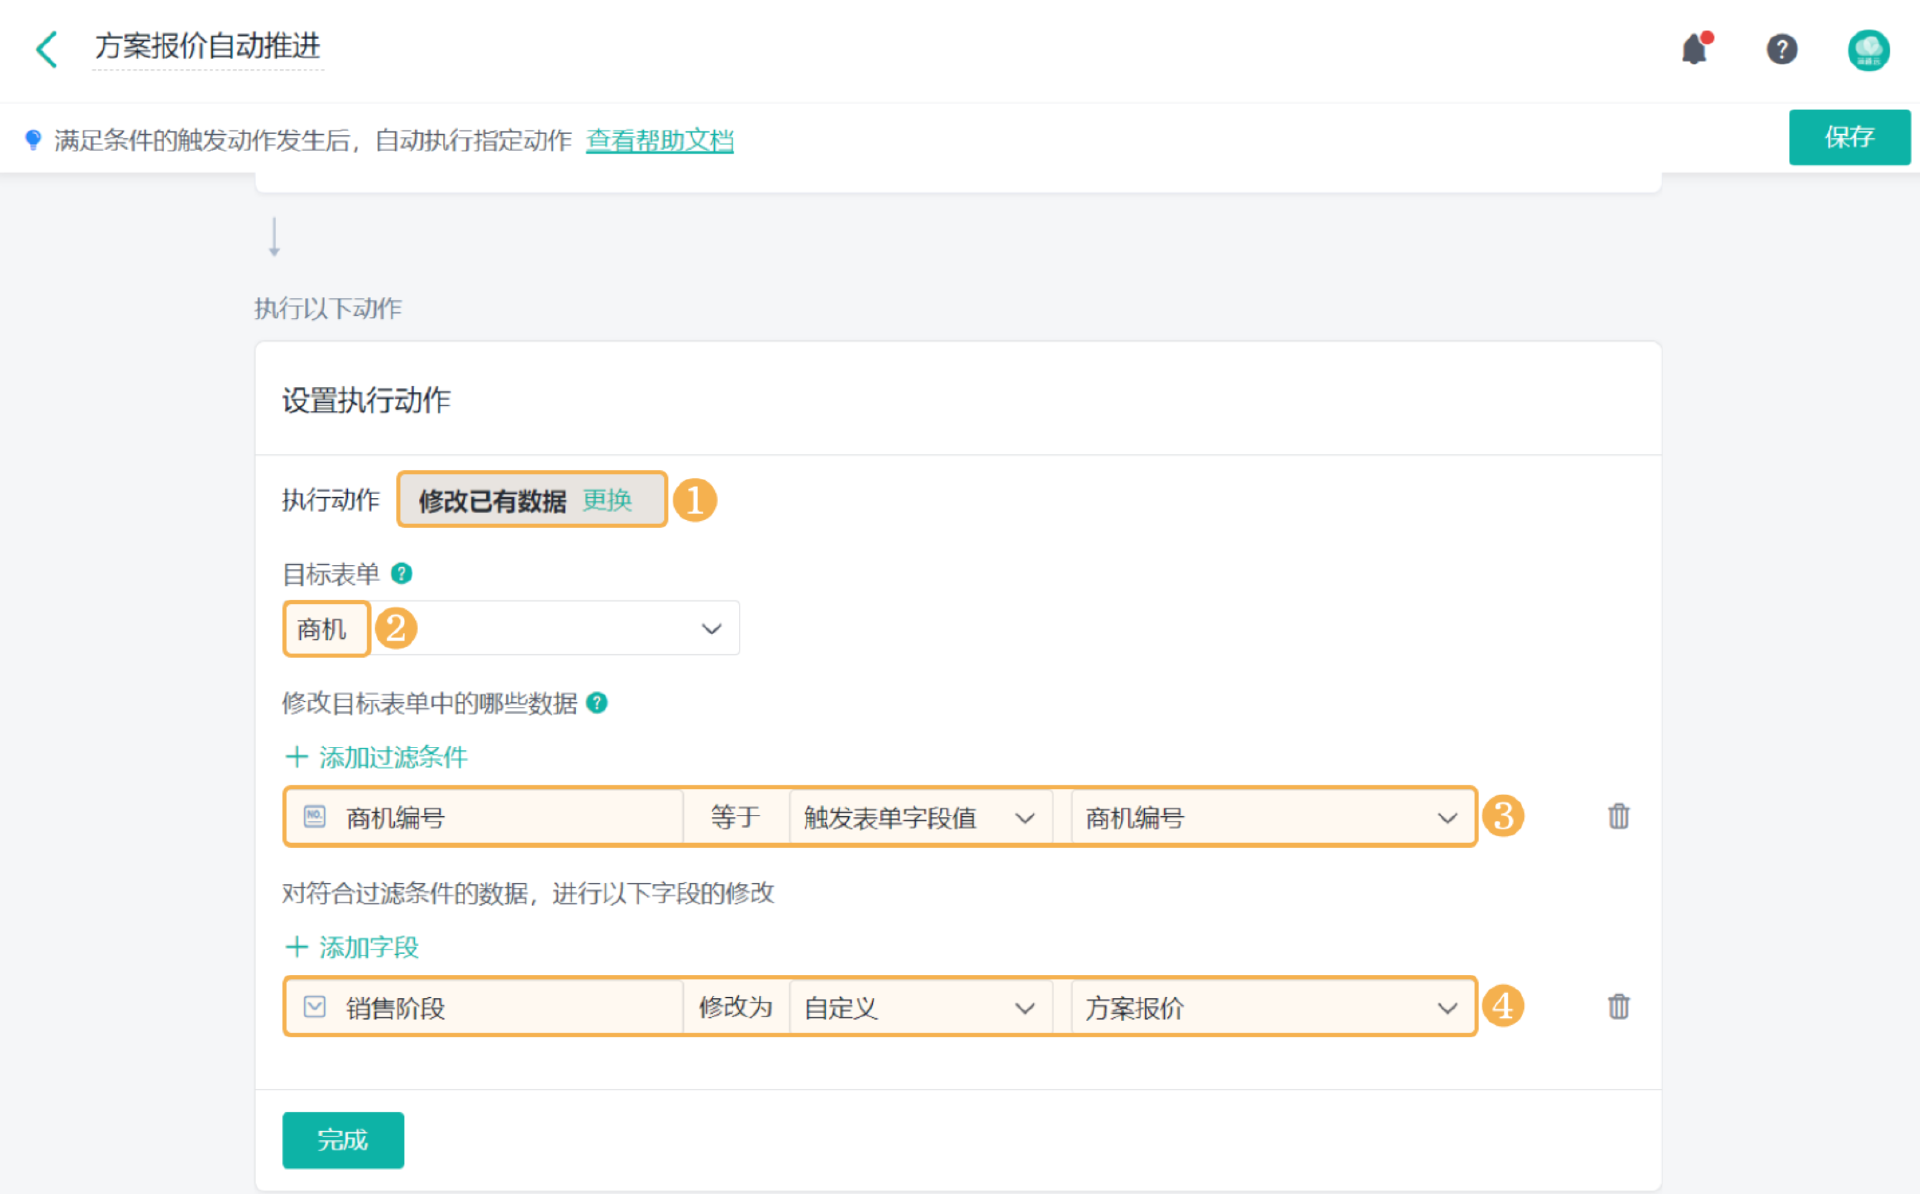Open the user avatar menu

(x=1867, y=49)
